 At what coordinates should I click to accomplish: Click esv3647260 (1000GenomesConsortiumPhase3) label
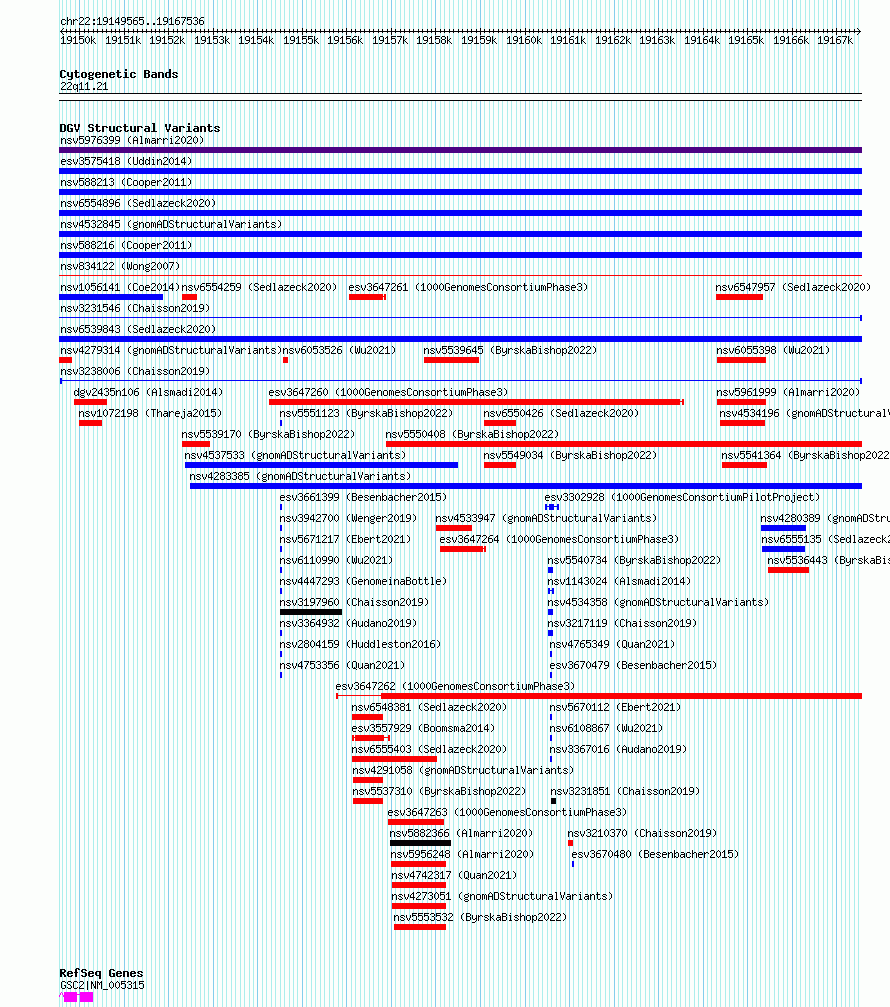tap(388, 392)
